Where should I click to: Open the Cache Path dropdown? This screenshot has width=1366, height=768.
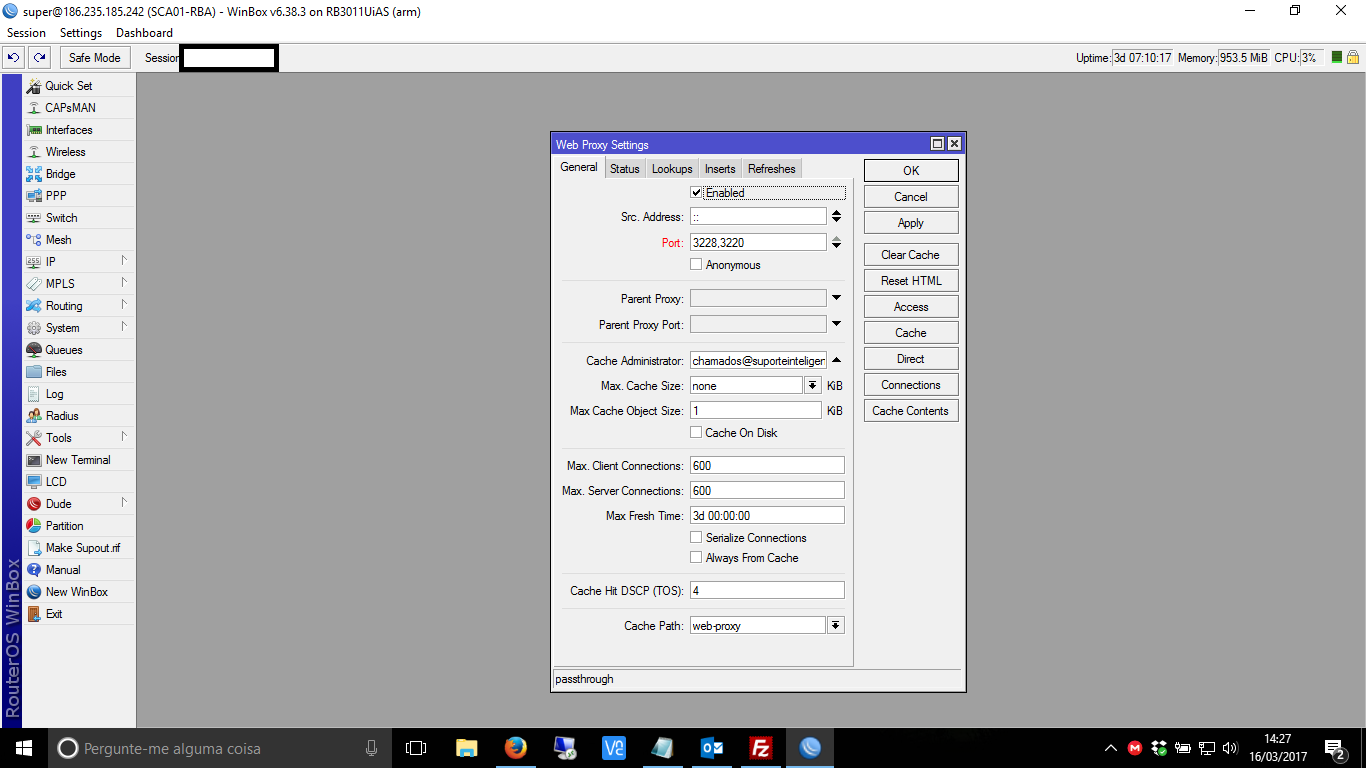point(836,625)
